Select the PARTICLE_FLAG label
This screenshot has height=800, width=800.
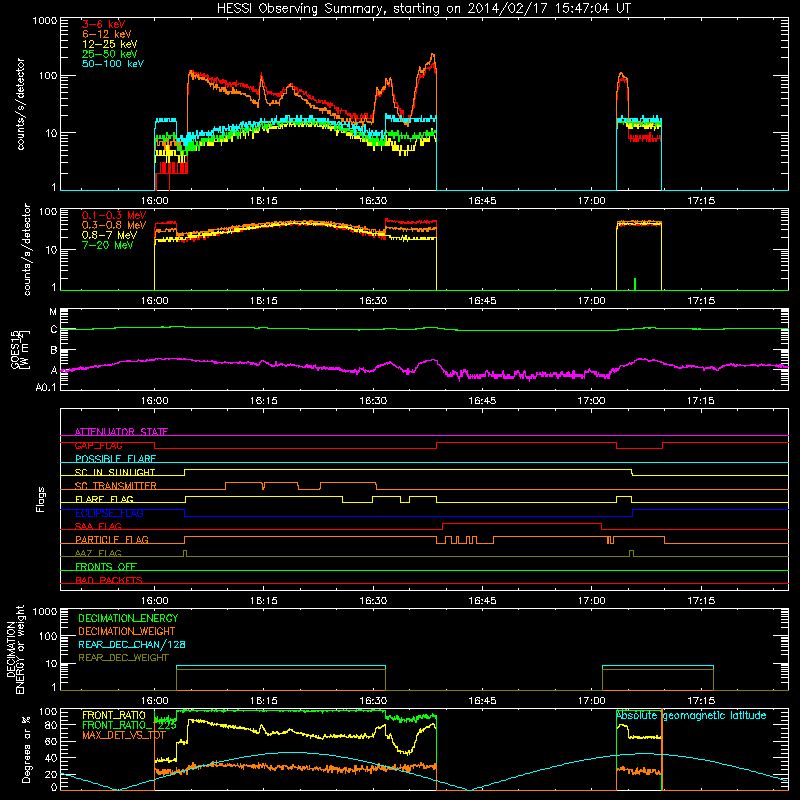(x=112, y=539)
